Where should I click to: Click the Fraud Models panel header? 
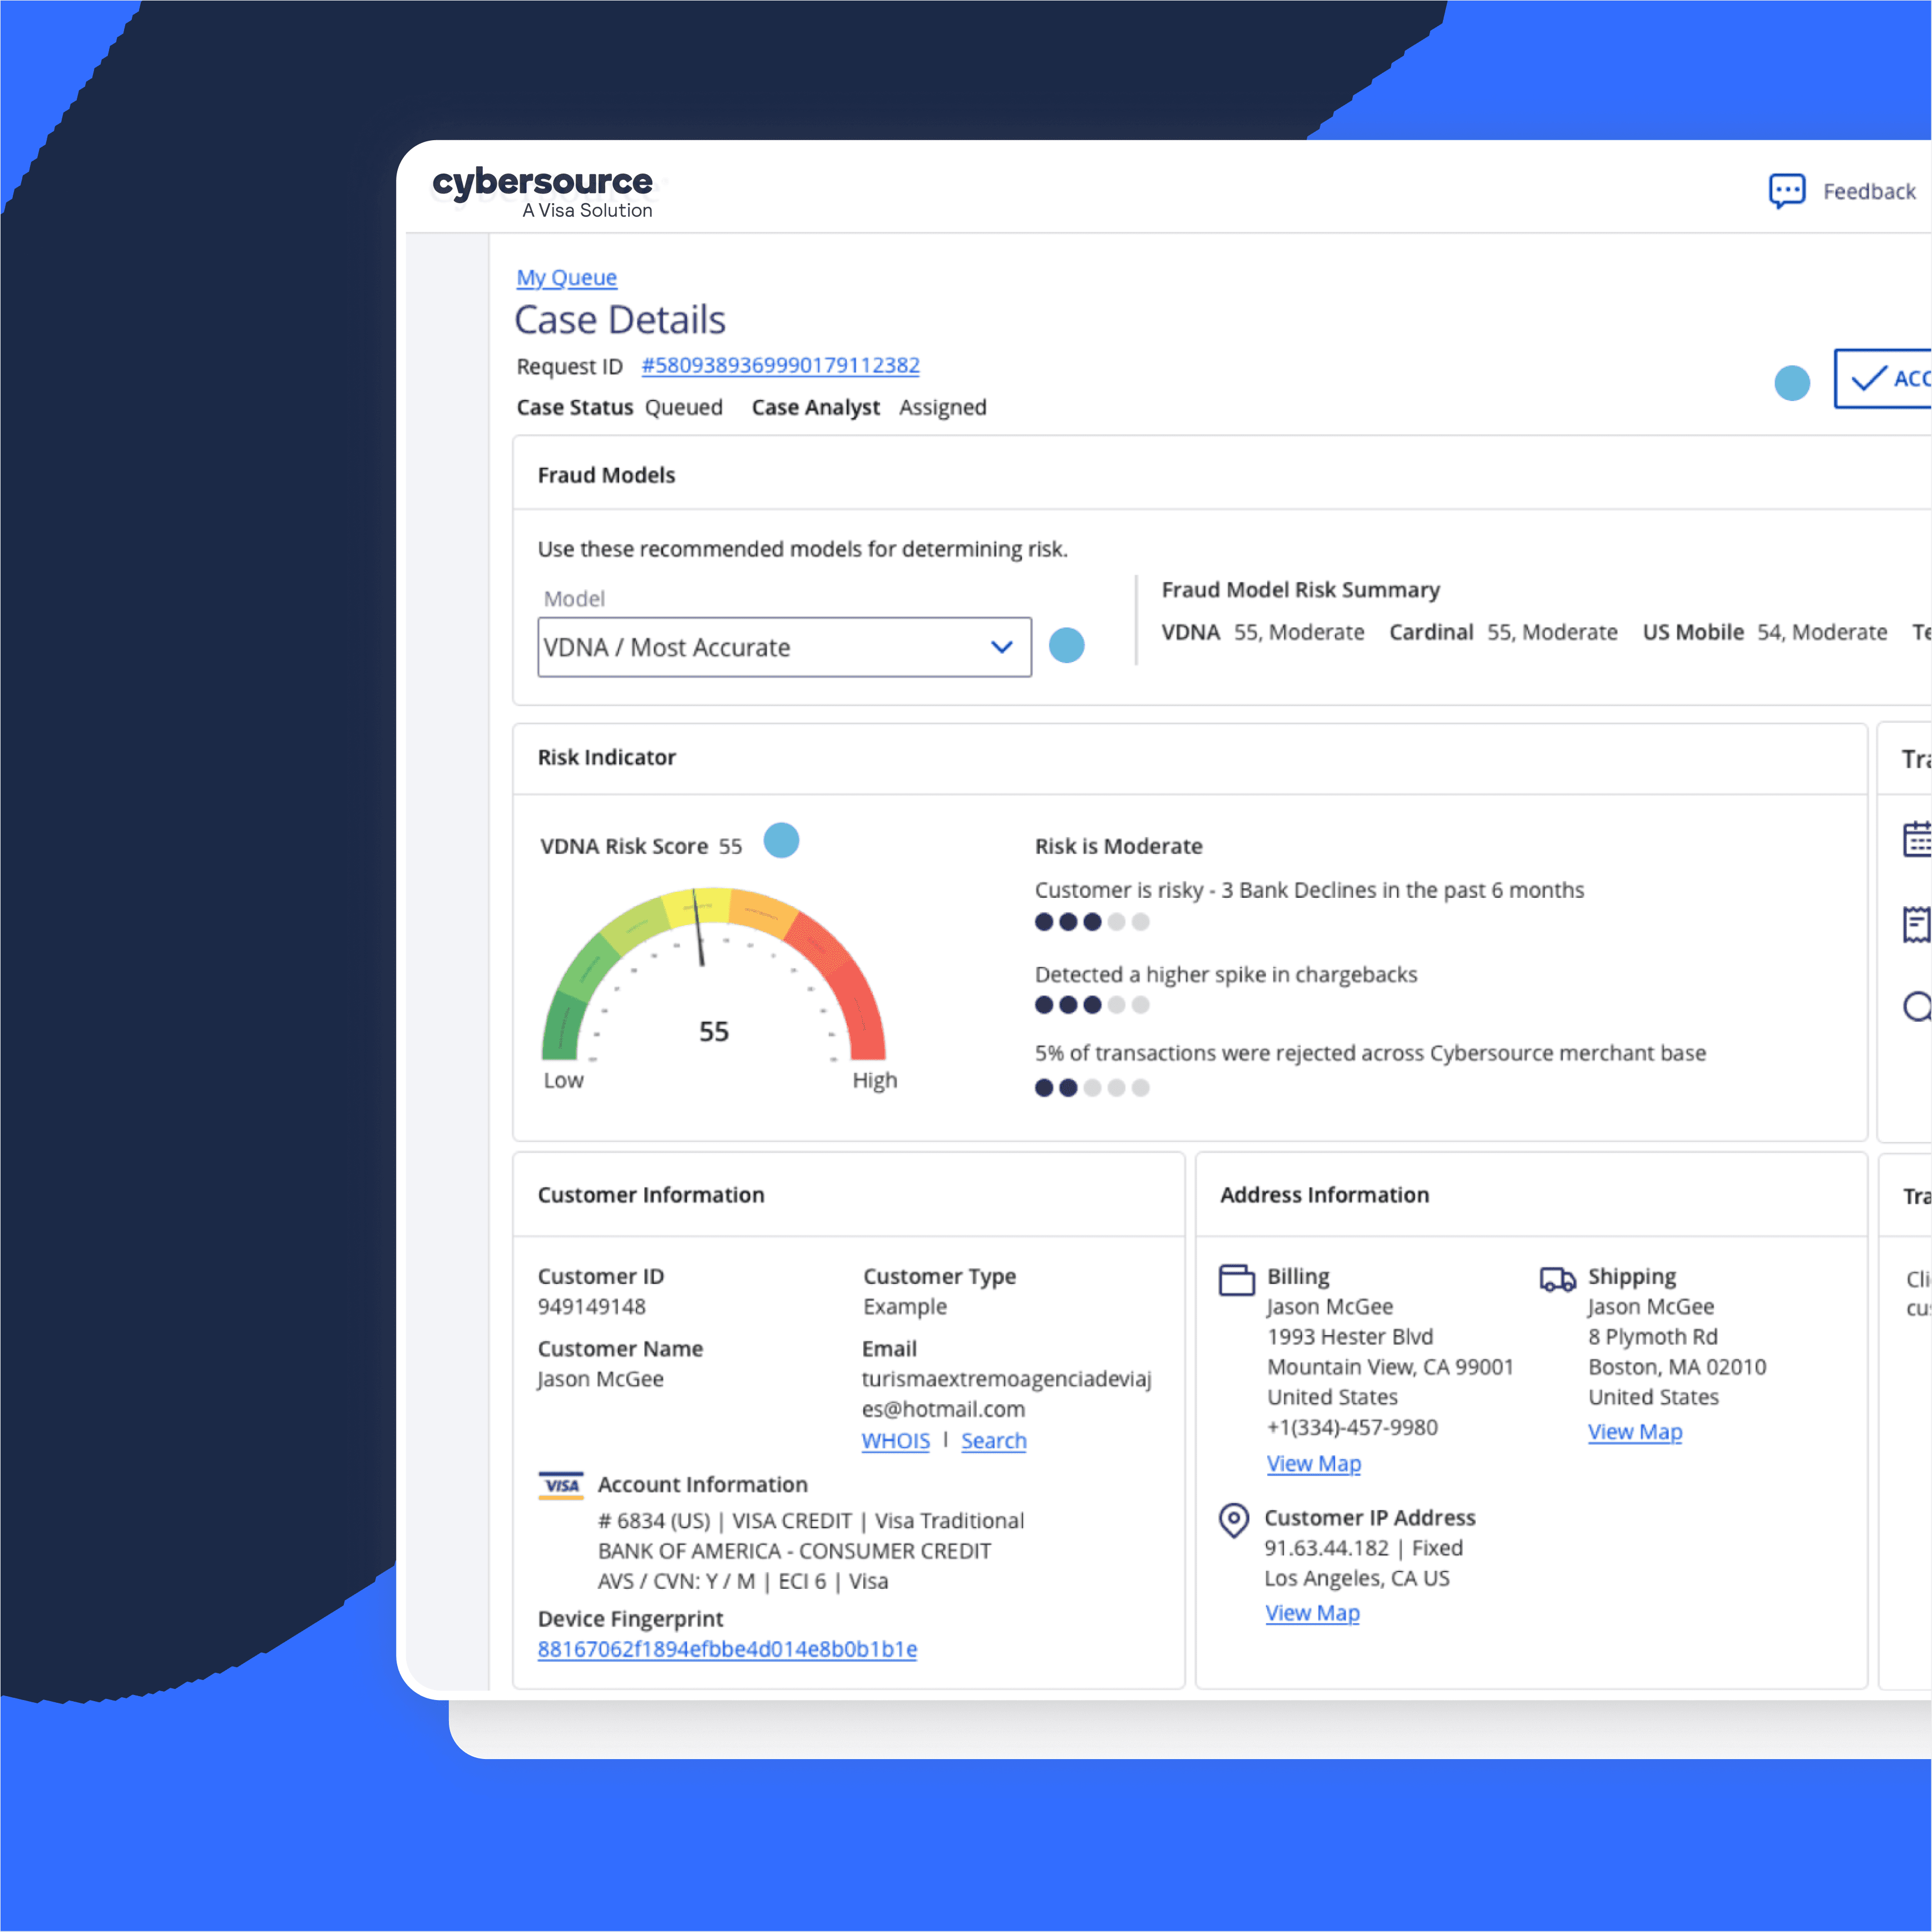click(x=606, y=475)
